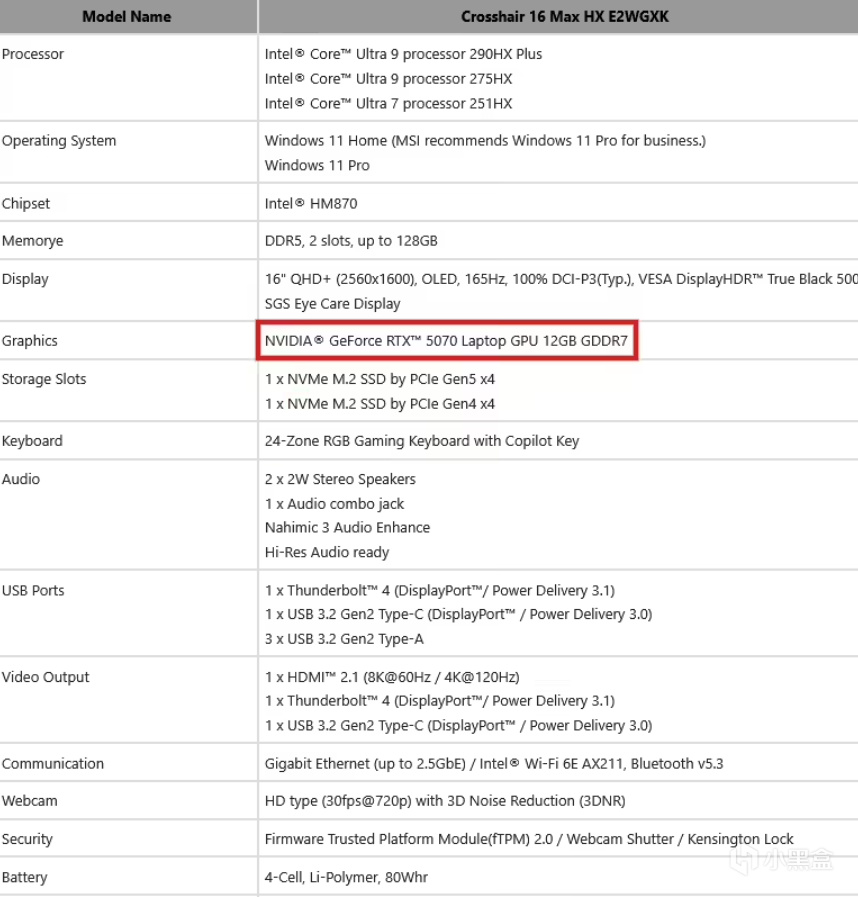Viewport: 858px width, 897px height.
Task: Select the Thunderbolt 4 line under USB Ports
Action: (x=439, y=590)
